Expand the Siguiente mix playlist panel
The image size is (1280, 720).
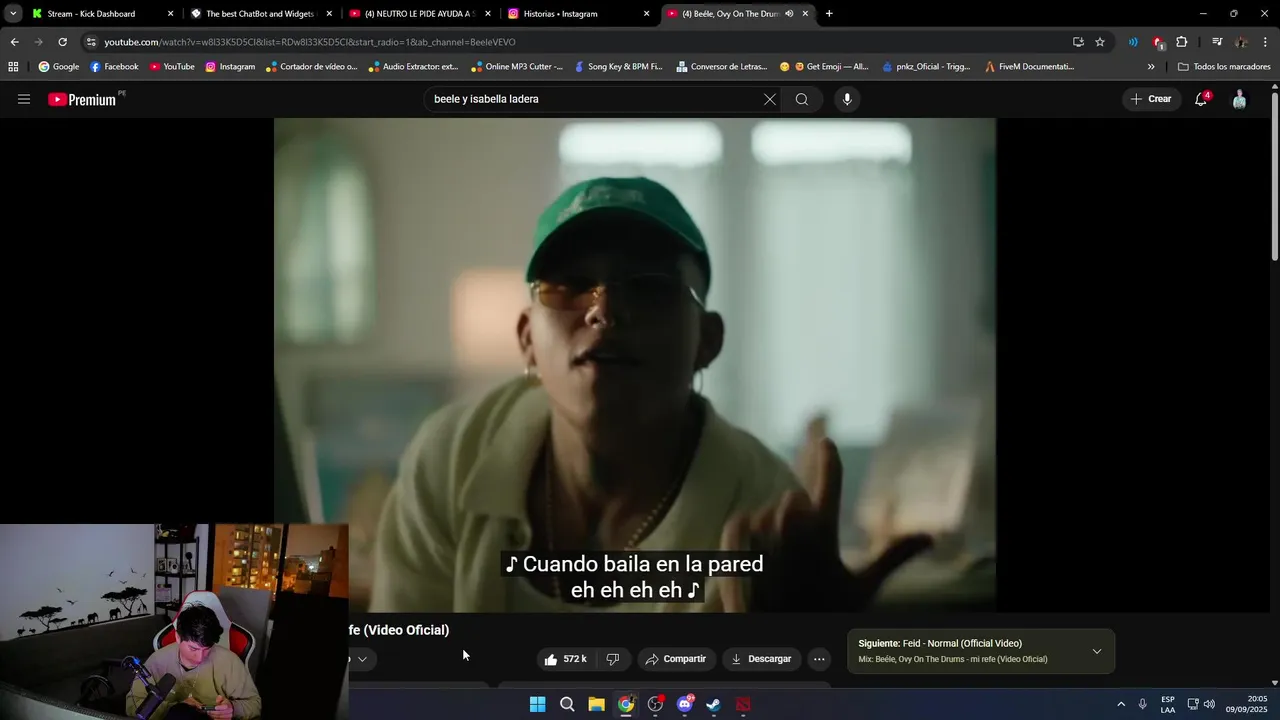1096,651
